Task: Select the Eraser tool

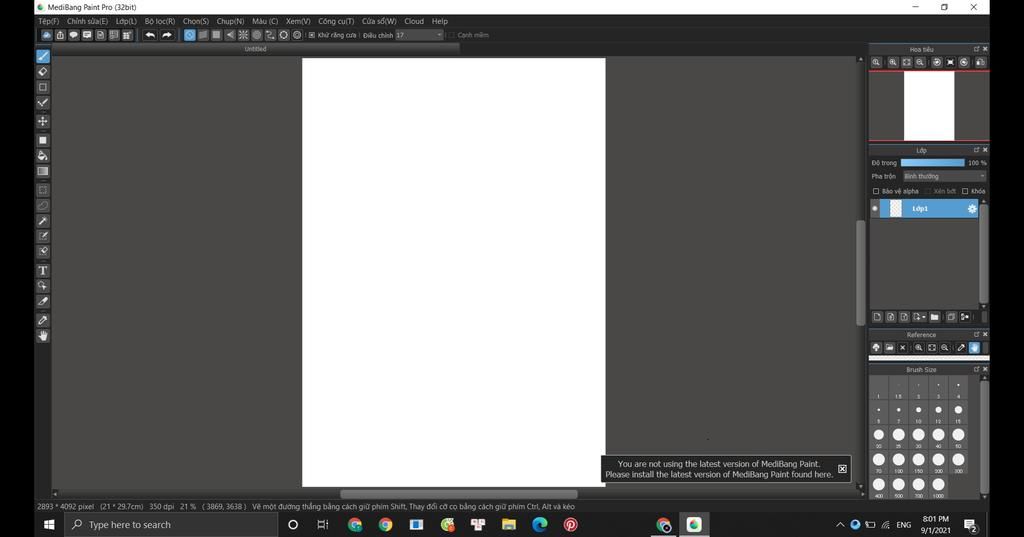Action: [x=42, y=72]
